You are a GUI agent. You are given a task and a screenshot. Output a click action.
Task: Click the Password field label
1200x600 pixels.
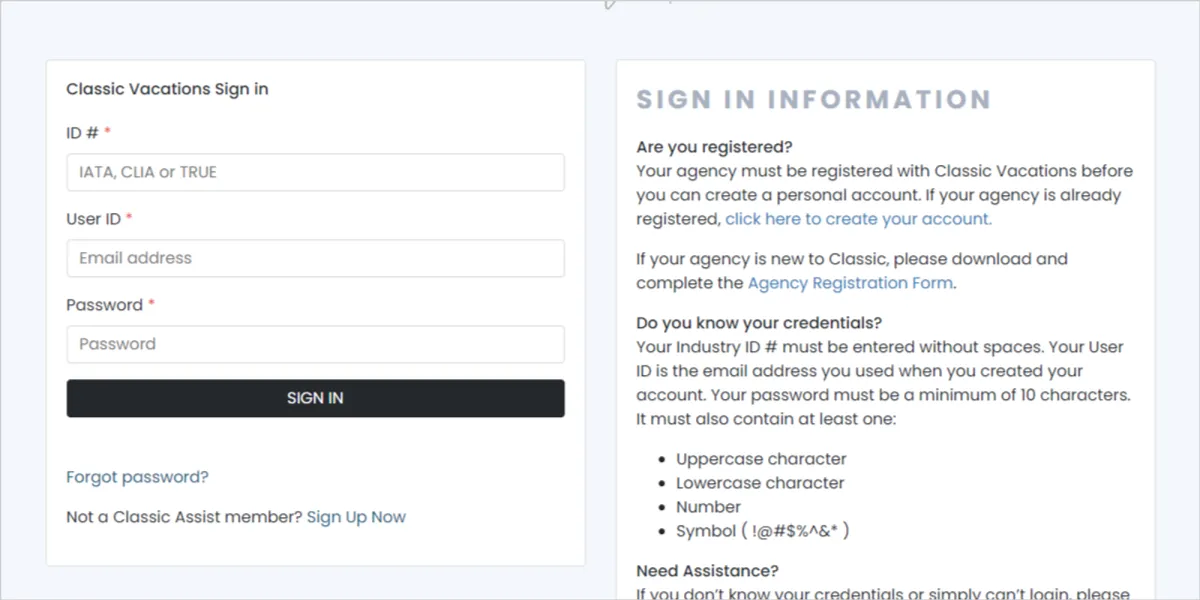click(x=104, y=305)
